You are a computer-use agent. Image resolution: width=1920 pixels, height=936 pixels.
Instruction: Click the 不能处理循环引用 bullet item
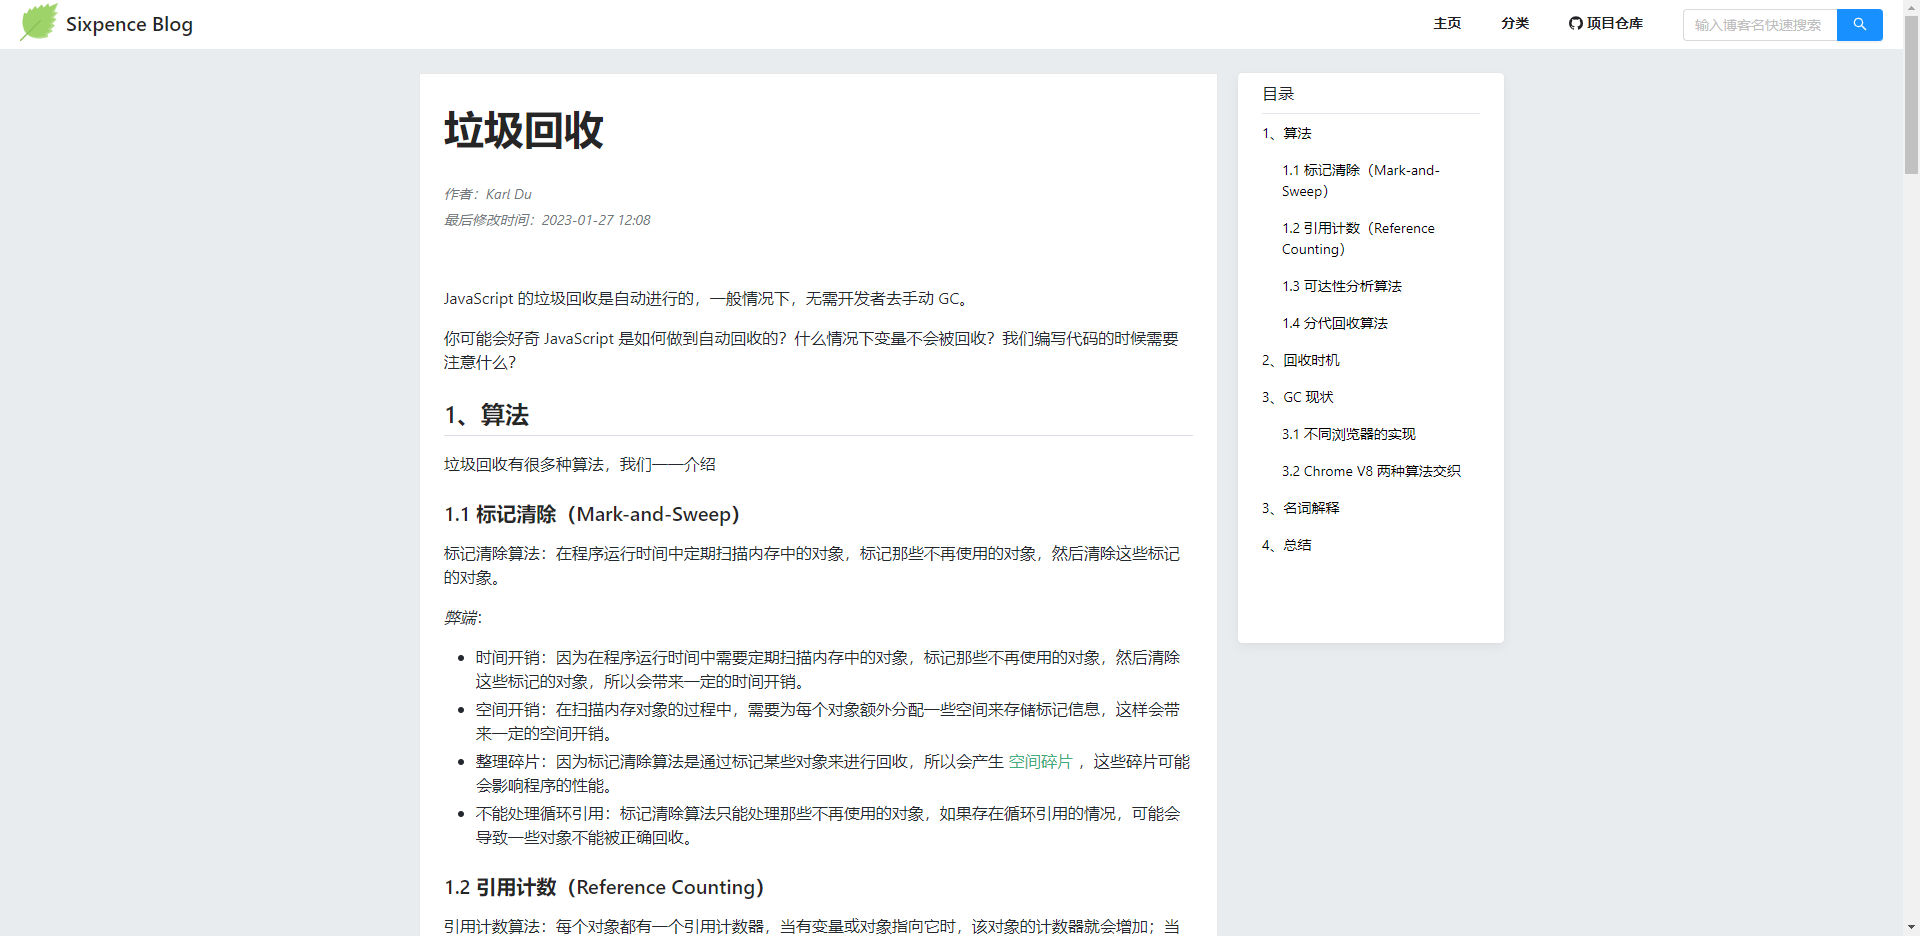tap(828, 826)
